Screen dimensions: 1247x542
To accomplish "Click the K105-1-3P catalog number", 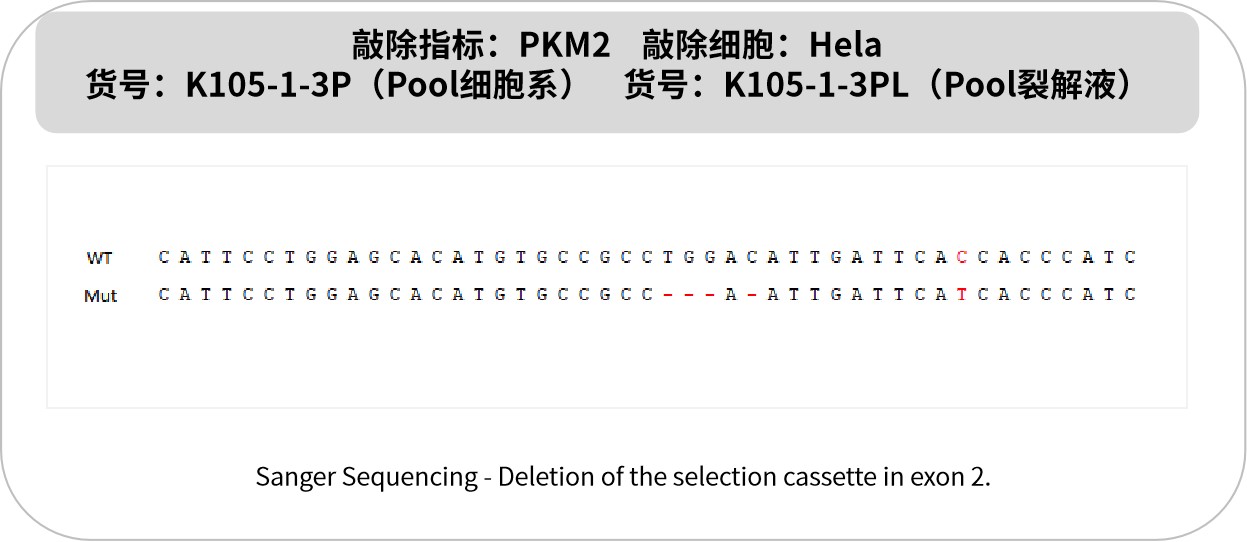I will pyautogui.click(x=271, y=86).
